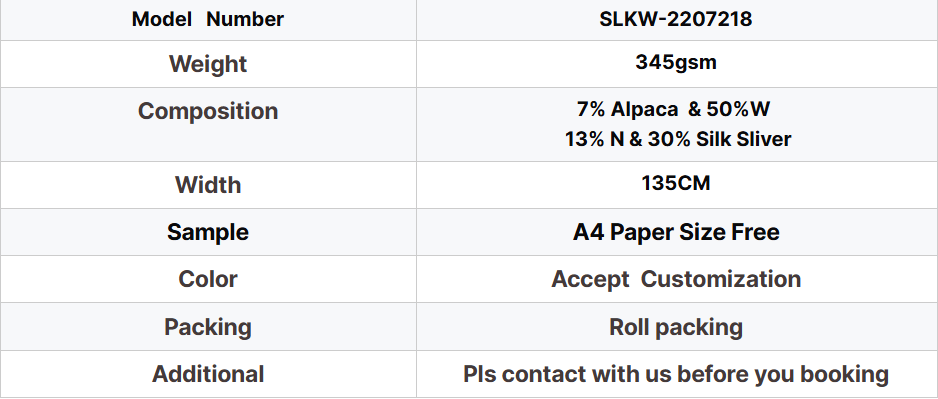The width and height of the screenshot is (938, 399).
Task: Select the 7% Alpaca & 50%W text
Action: pyautogui.click(x=673, y=109)
